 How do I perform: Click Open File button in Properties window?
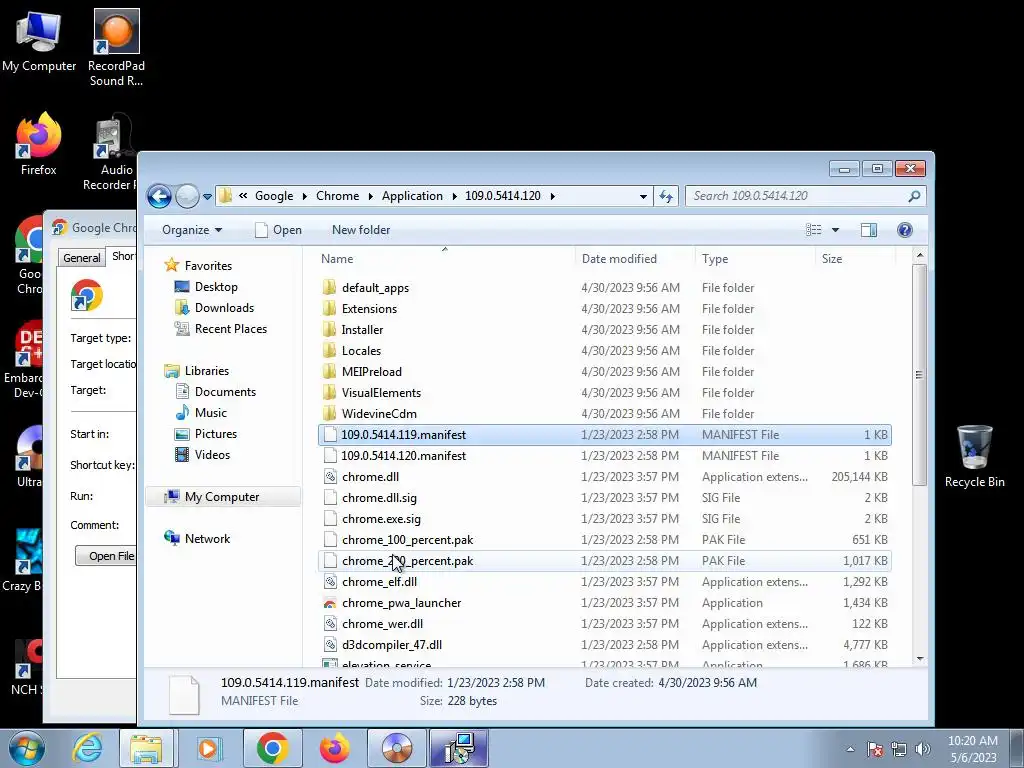click(x=106, y=556)
